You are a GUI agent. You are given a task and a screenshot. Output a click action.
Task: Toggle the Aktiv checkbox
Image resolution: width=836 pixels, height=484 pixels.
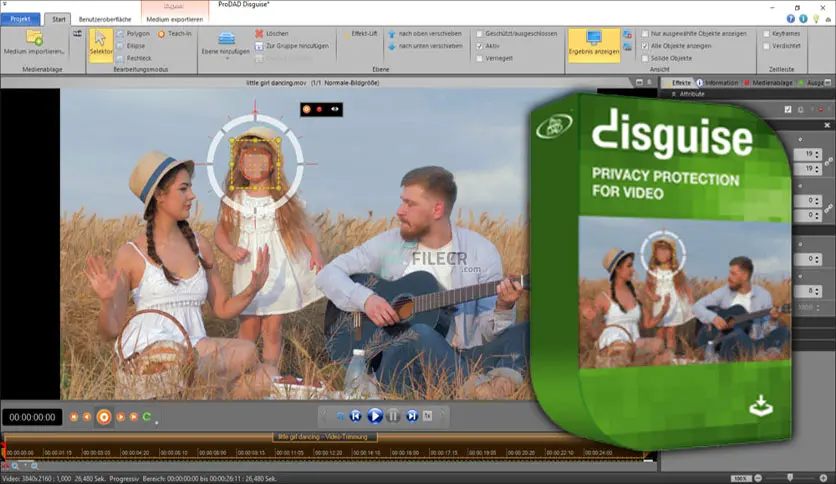pyautogui.click(x=481, y=46)
